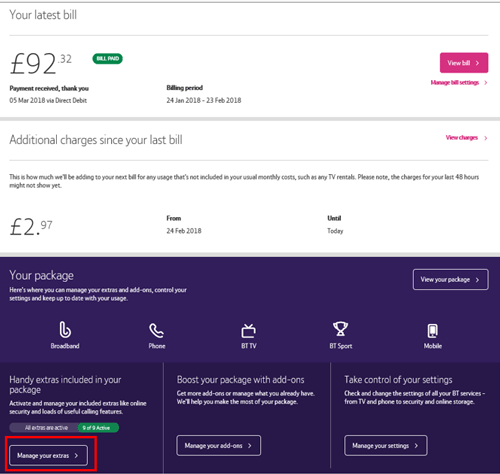
Task: Click the Payment received, thank you text
Action: pos(49,88)
